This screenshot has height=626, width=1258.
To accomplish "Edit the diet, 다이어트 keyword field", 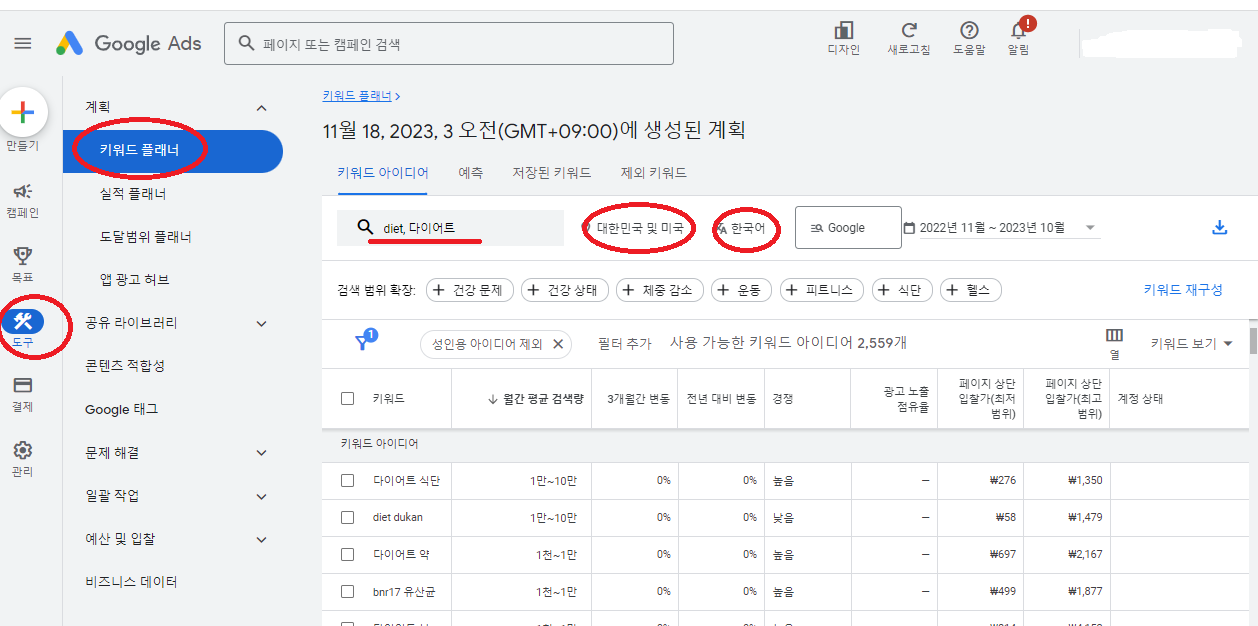I will (450, 228).
